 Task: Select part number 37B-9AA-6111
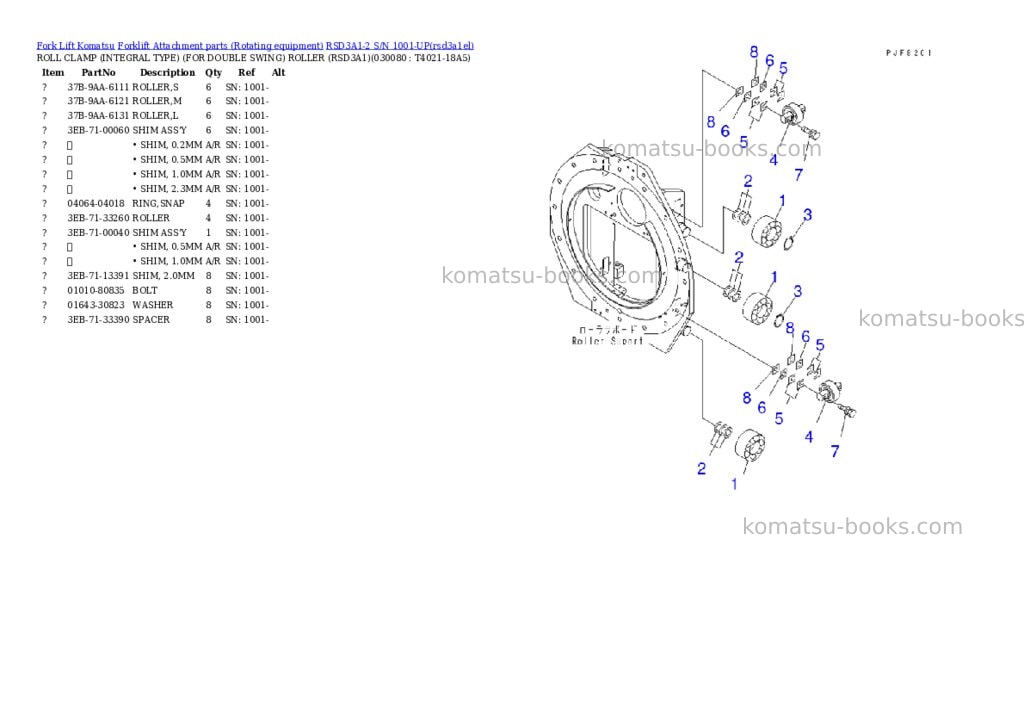[98, 87]
